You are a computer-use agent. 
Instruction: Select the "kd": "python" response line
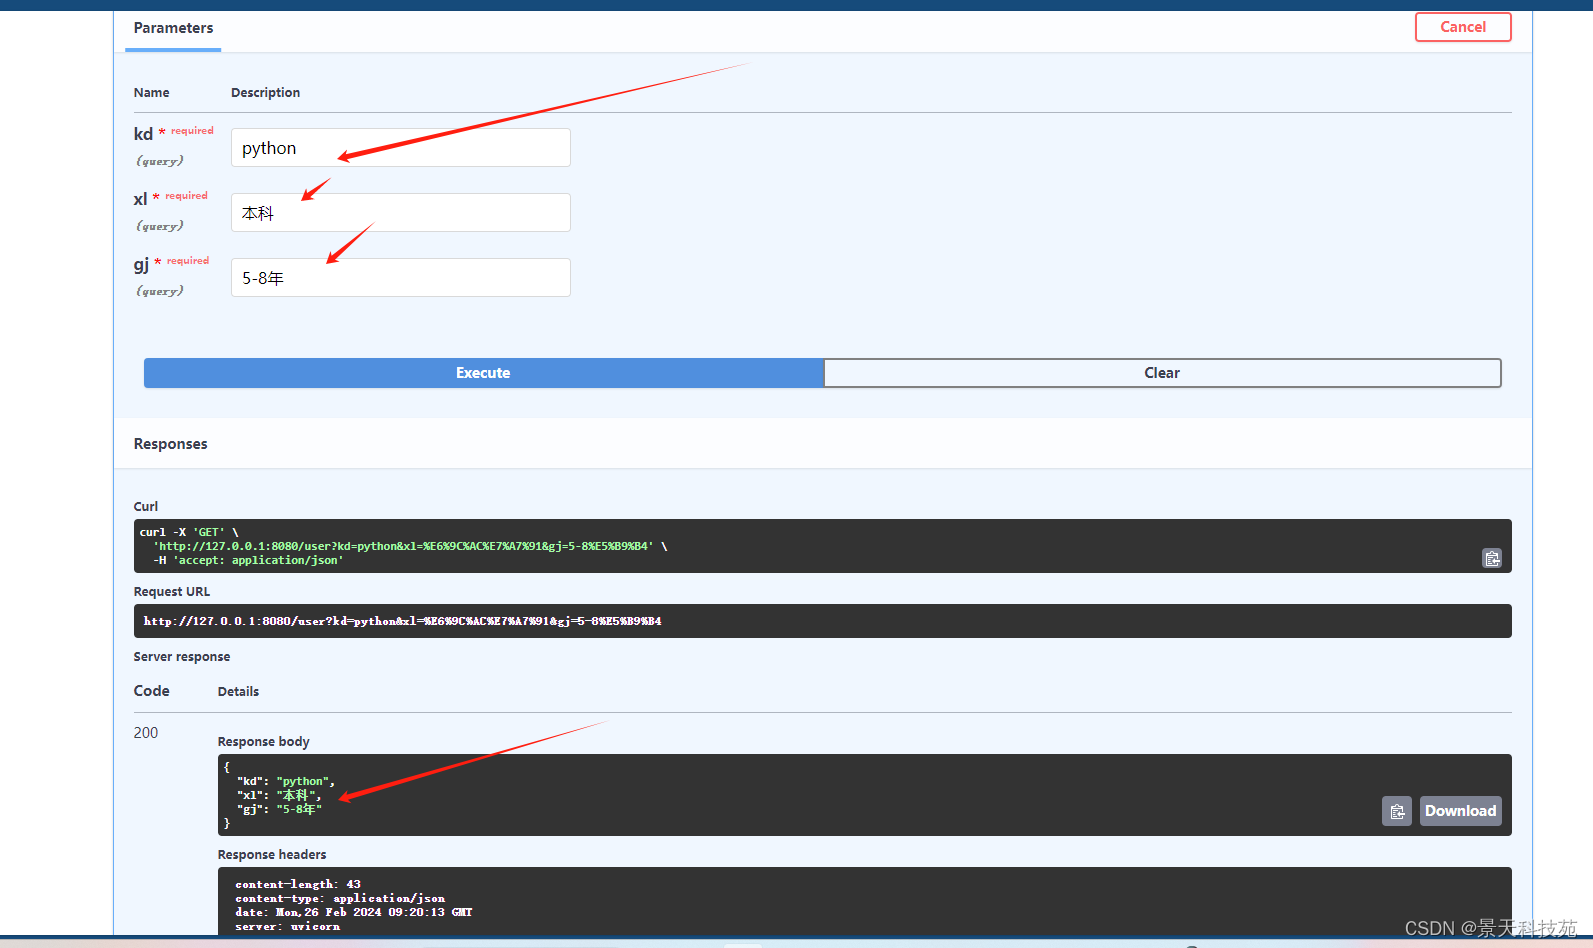[286, 781]
